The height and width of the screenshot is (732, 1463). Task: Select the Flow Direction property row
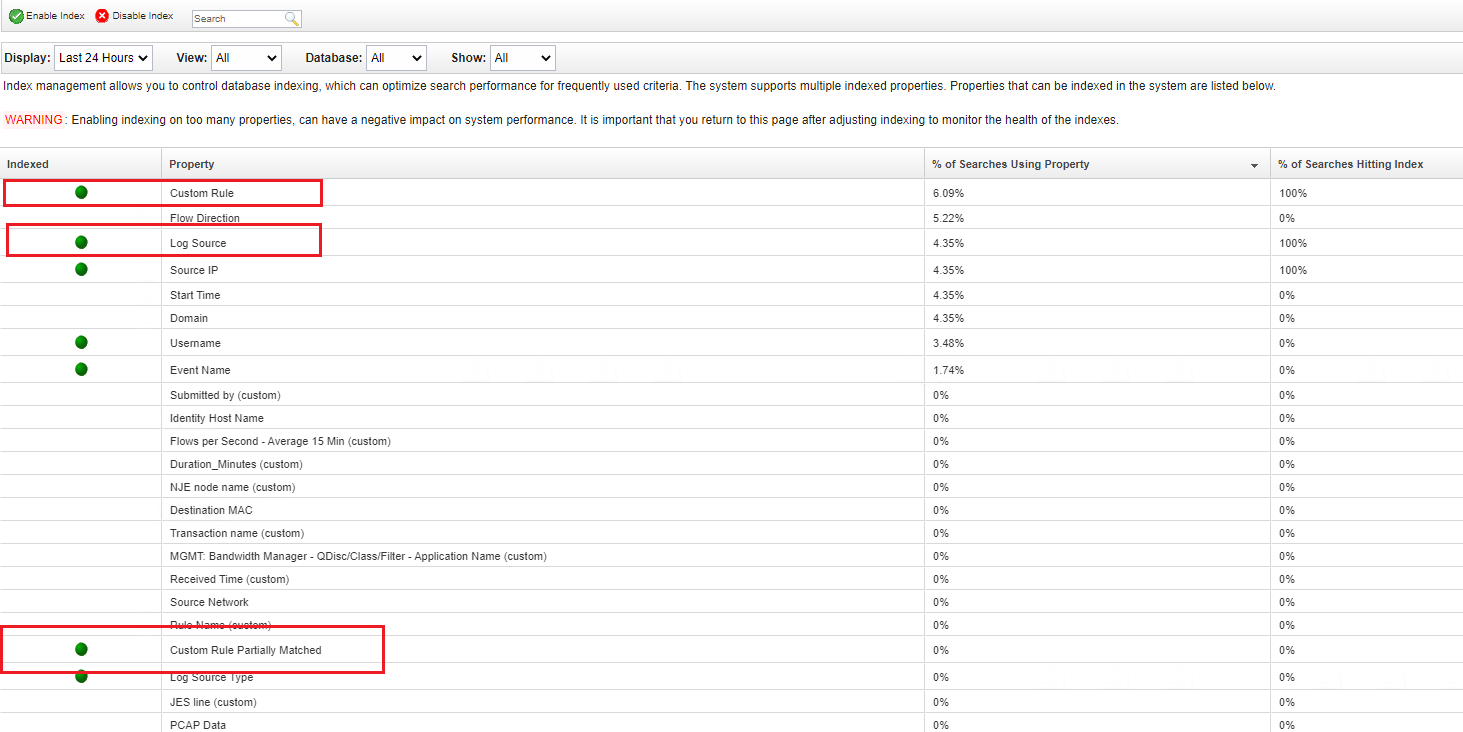pyautogui.click(x=205, y=218)
